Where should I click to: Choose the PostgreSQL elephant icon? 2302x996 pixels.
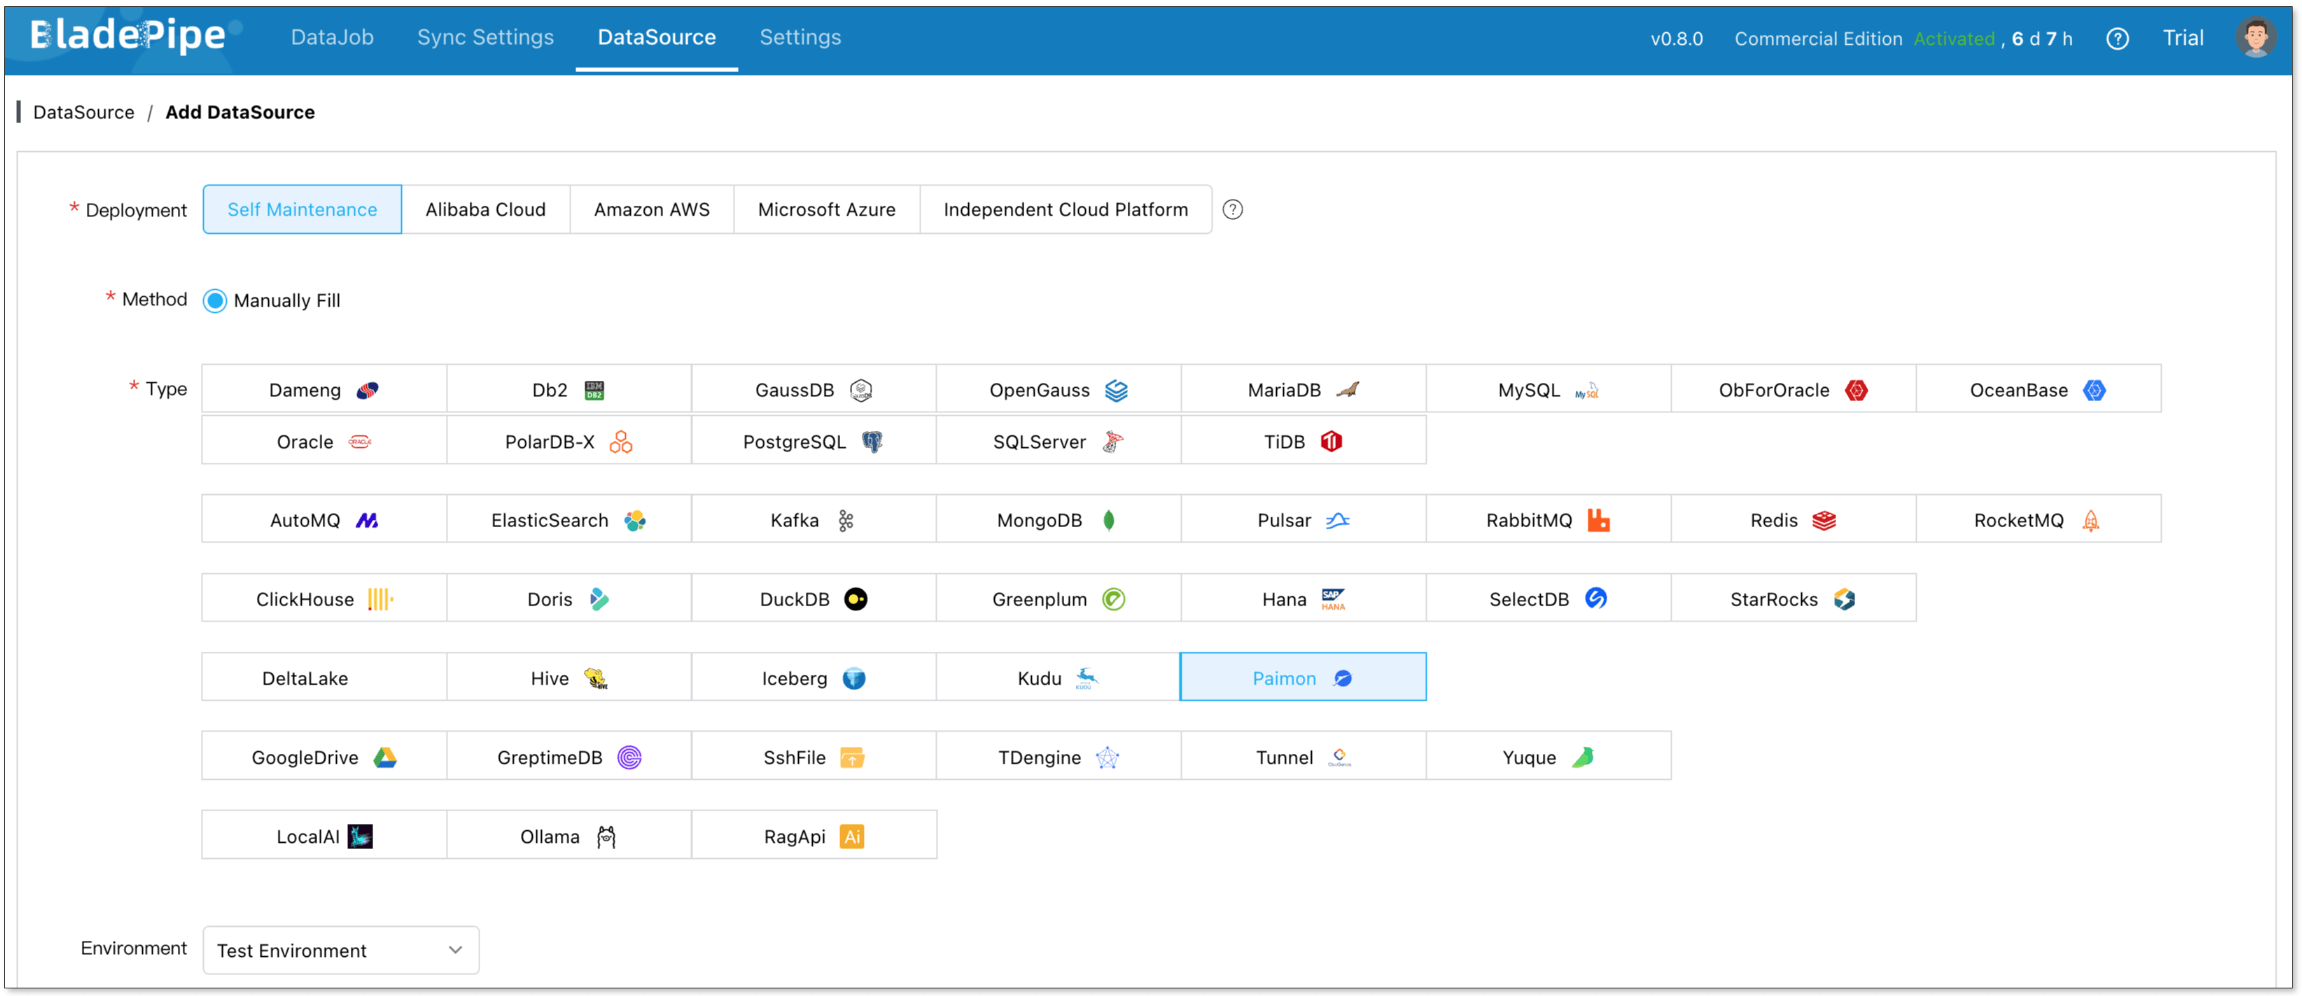[872, 442]
